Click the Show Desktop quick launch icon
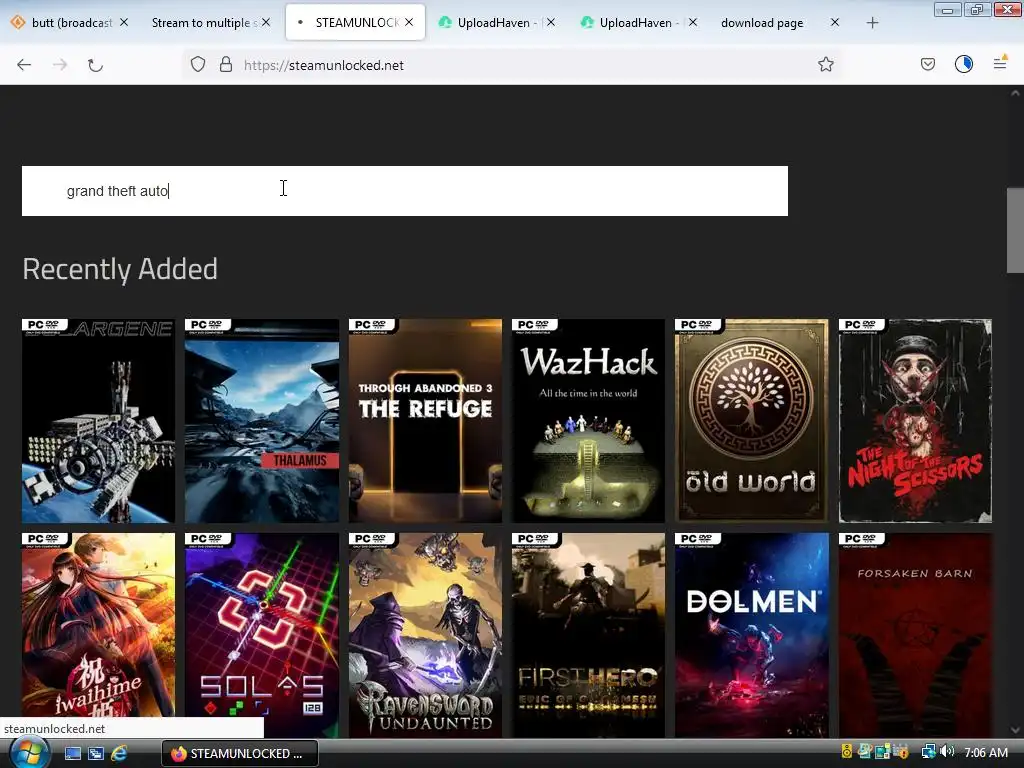 pyautogui.click(x=72, y=753)
